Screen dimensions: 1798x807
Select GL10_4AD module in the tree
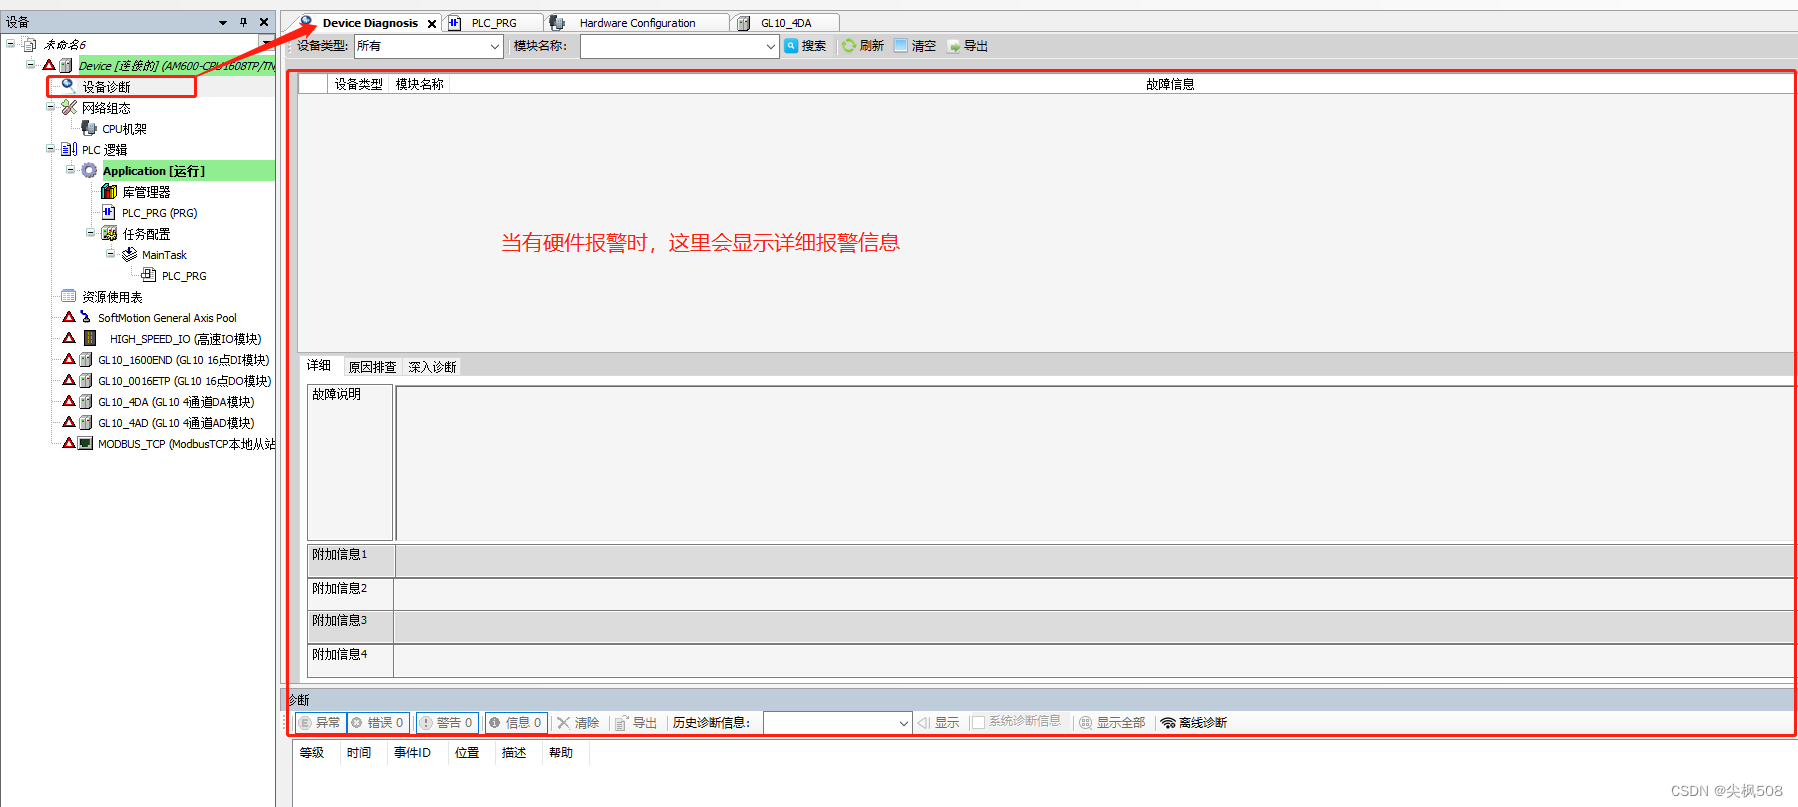[176, 423]
